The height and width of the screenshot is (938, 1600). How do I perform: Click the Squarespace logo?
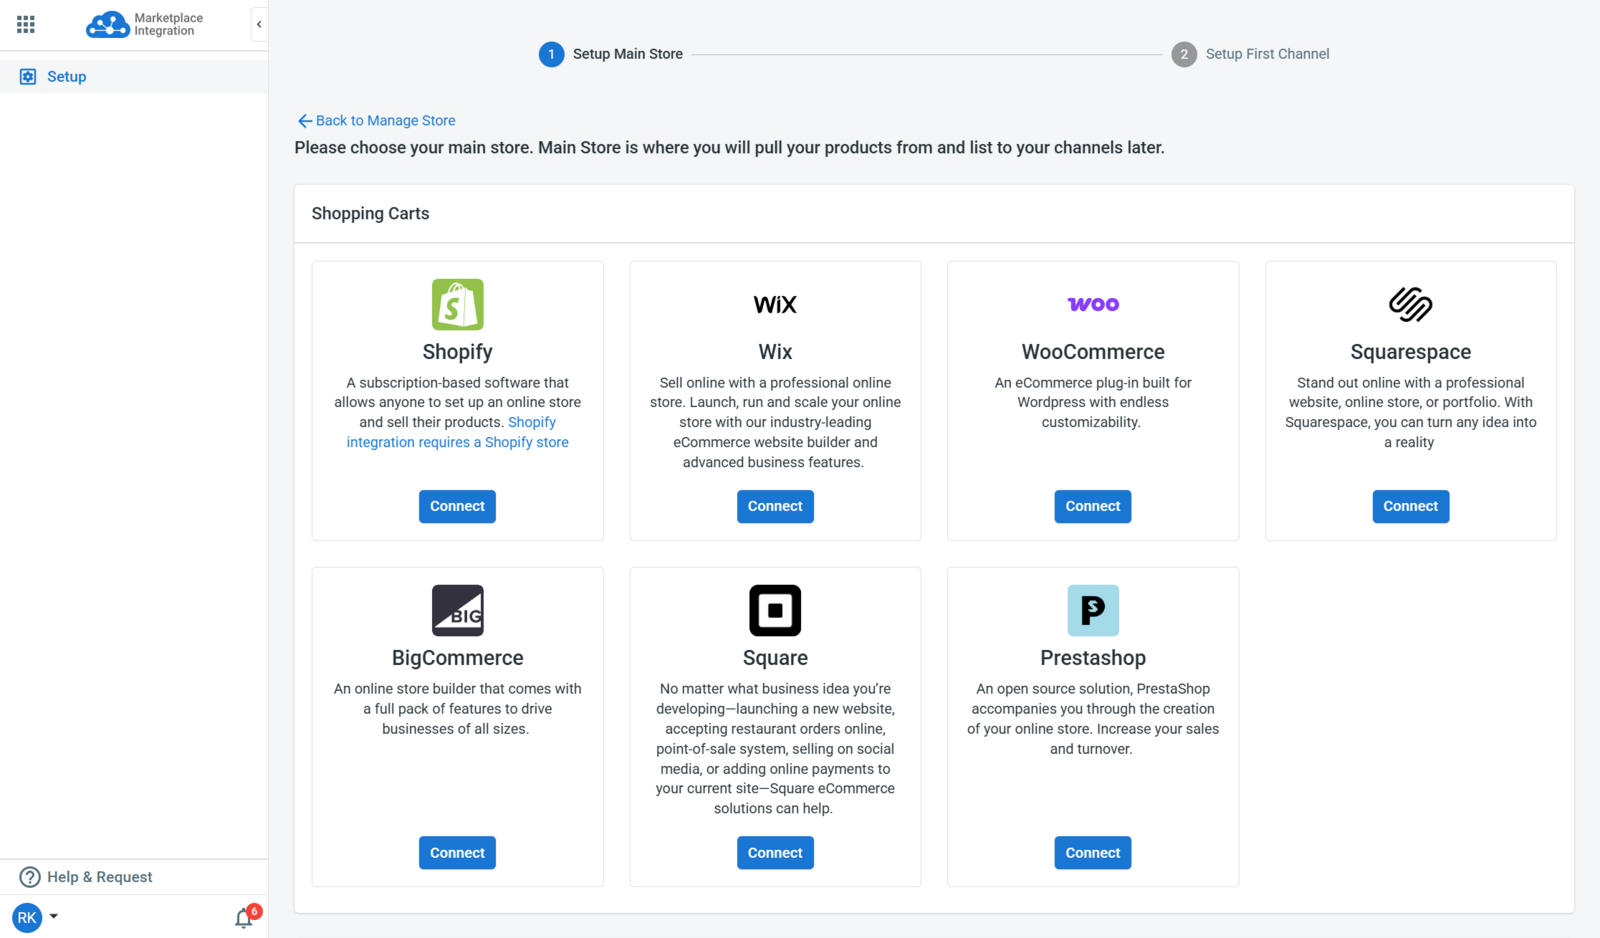point(1411,304)
